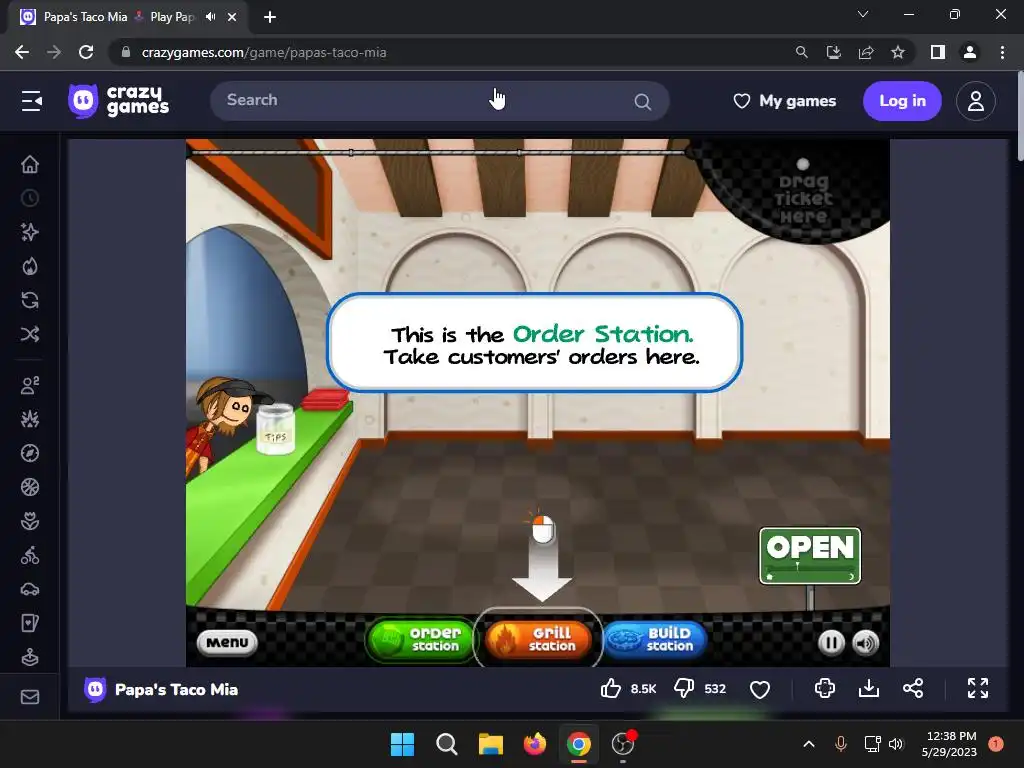Click the search magnifier in site search
Image resolution: width=1024 pixels, height=768 pixels.
pos(643,101)
